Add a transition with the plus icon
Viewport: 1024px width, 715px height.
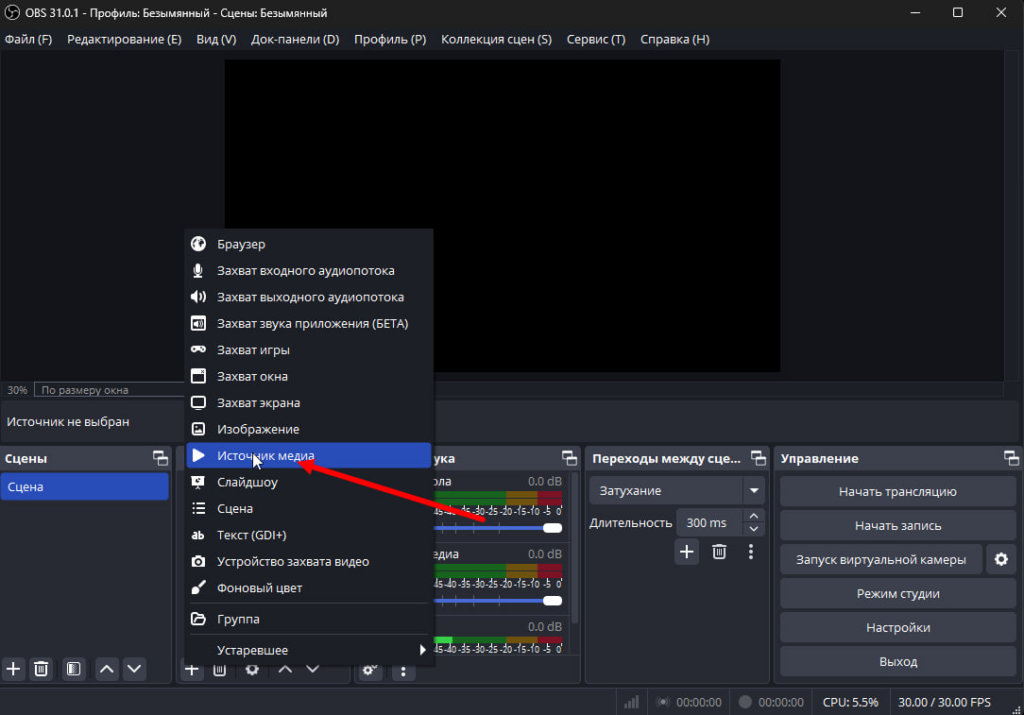pos(687,551)
